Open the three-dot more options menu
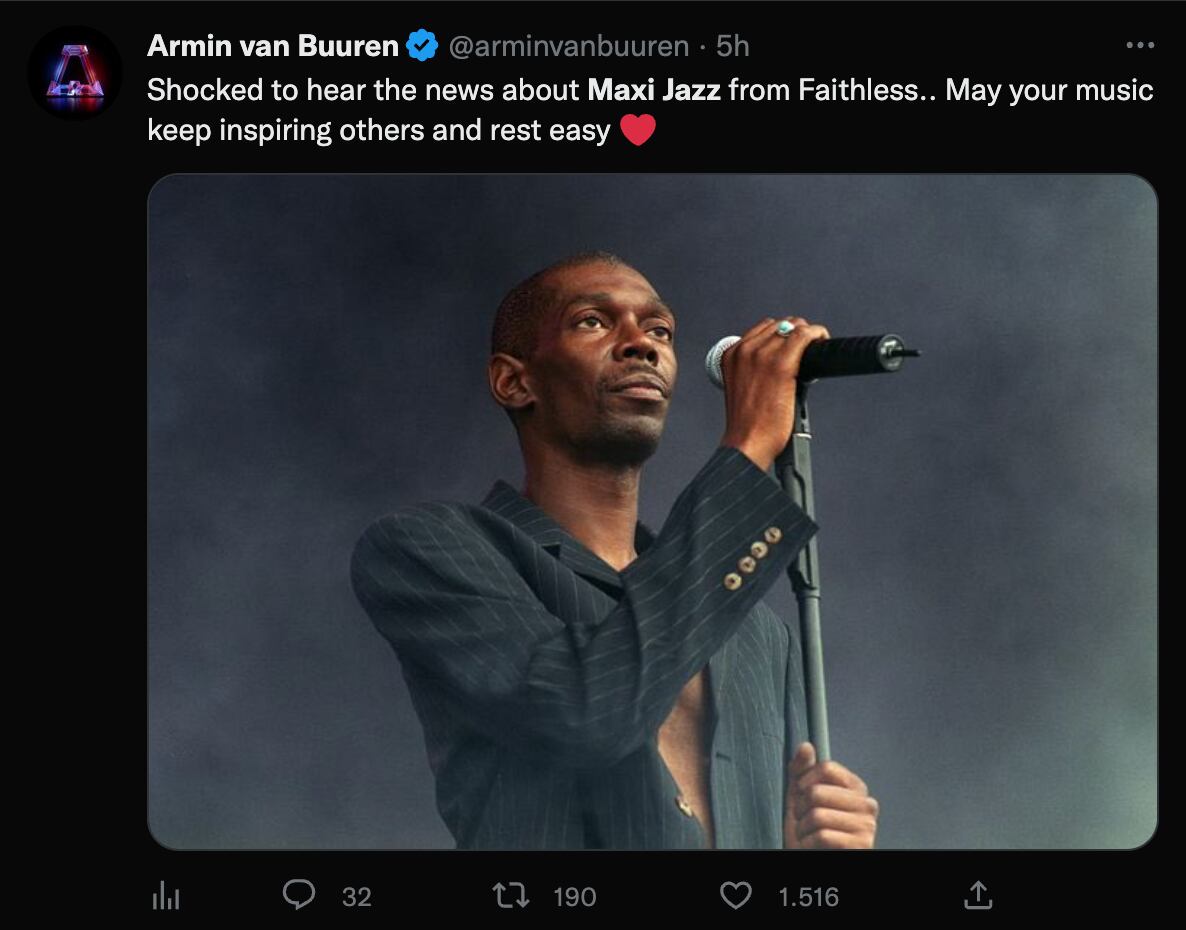Viewport: 1186px width, 930px height. pyautogui.click(x=1139, y=45)
